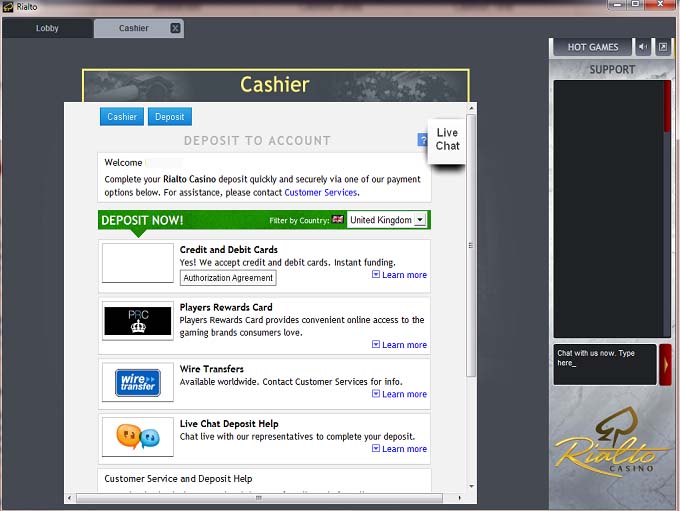Click the Live Chat speech bubbles icon
This screenshot has height=511, width=680.
click(x=138, y=437)
